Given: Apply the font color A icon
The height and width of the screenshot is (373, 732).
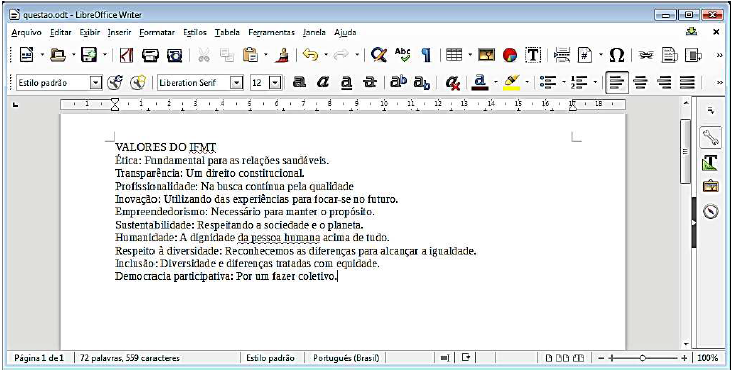Looking at the screenshot, I should (x=480, y=83).
